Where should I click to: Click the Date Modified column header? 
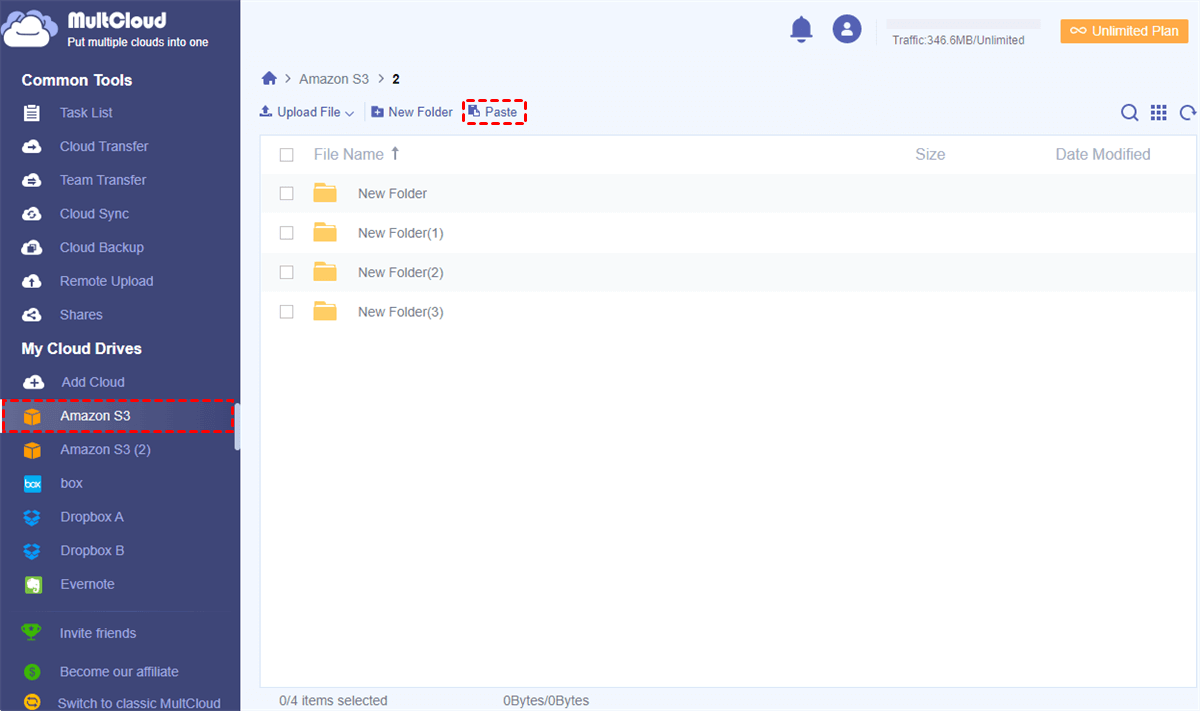(x=1103, y=155)
